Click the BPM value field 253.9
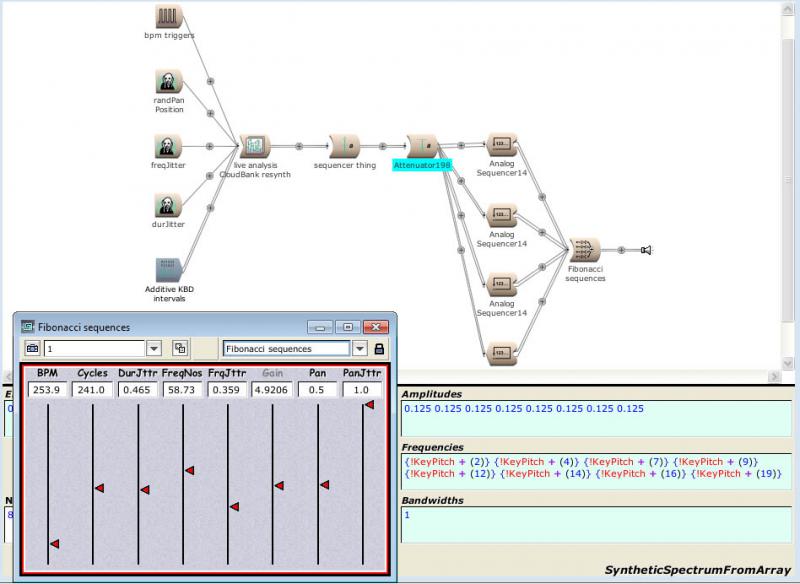 tap(47, 390)
